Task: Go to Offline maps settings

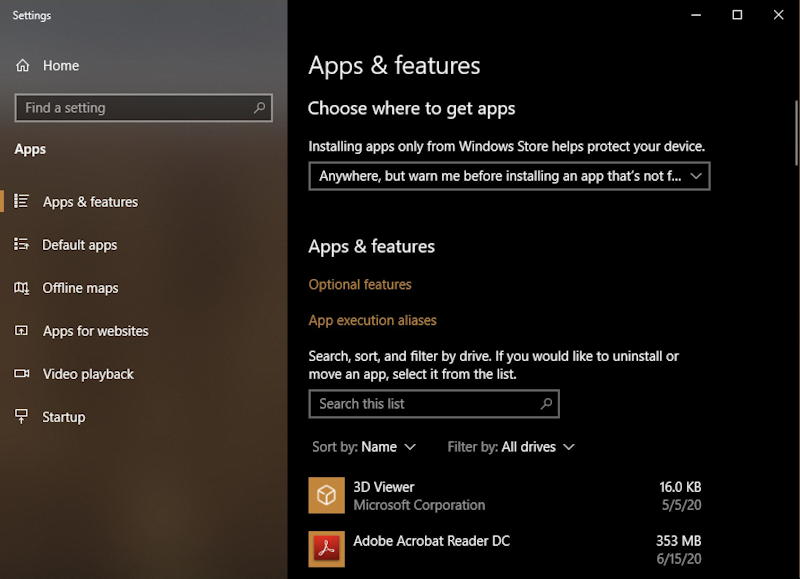Action: (80, 288)
